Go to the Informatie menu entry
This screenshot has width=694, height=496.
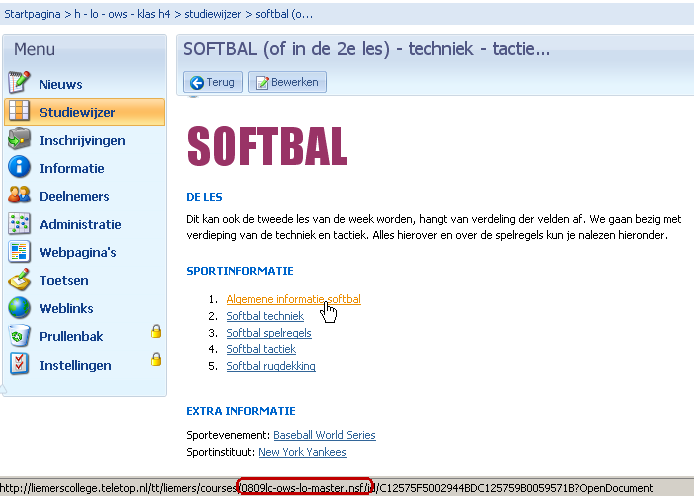(72, 169)
